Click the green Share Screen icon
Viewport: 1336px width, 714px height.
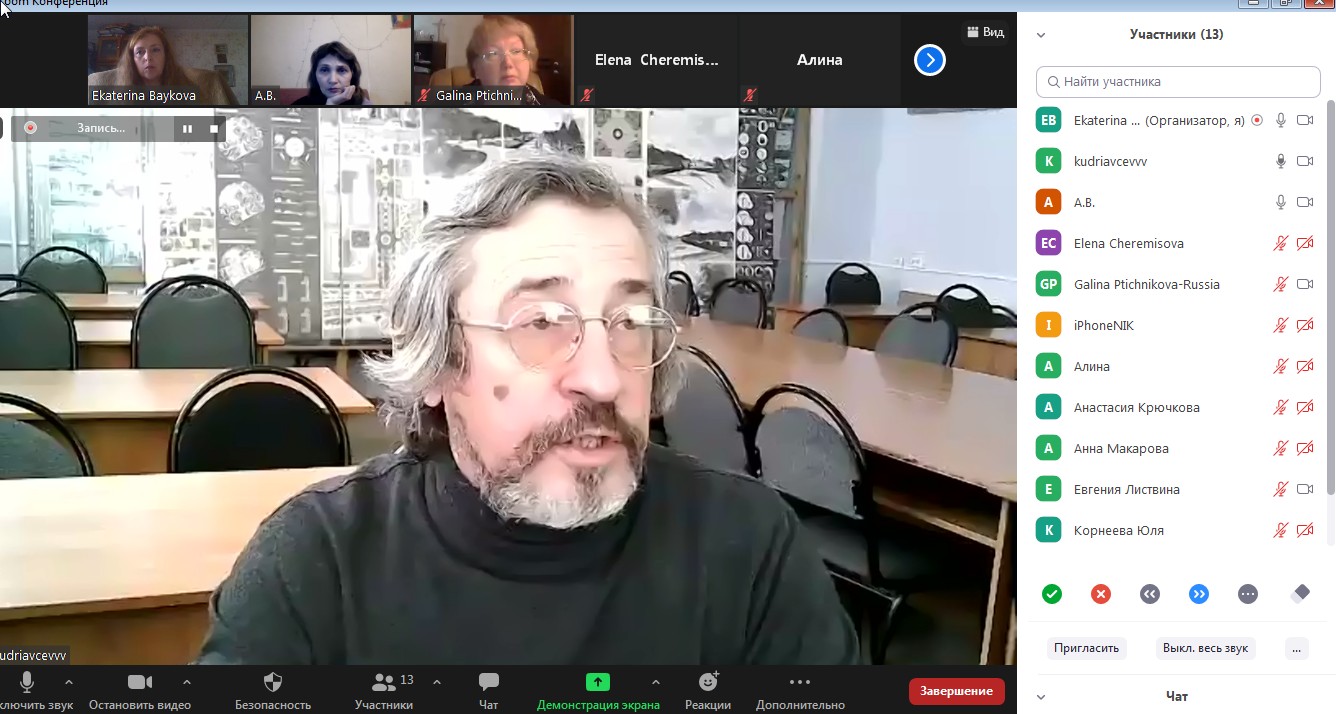pos(597,682)
